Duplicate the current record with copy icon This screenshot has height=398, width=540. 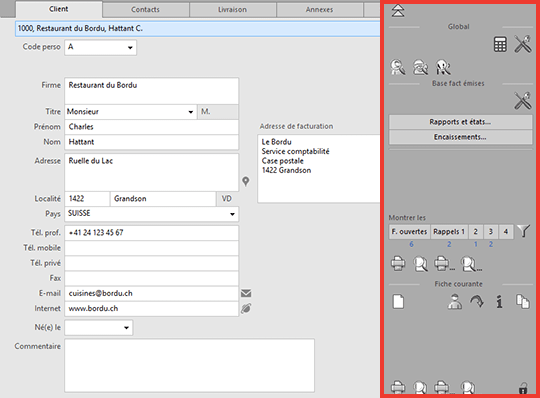click(x=522, y=302)
